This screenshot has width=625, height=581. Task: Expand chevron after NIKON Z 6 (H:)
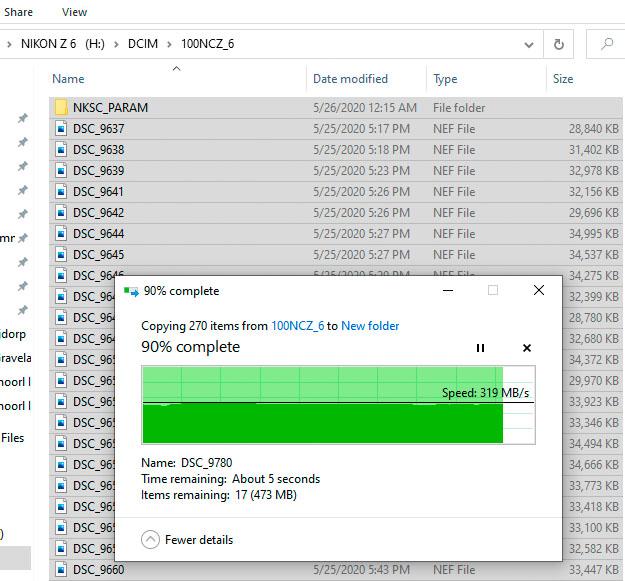pos(116,44)
